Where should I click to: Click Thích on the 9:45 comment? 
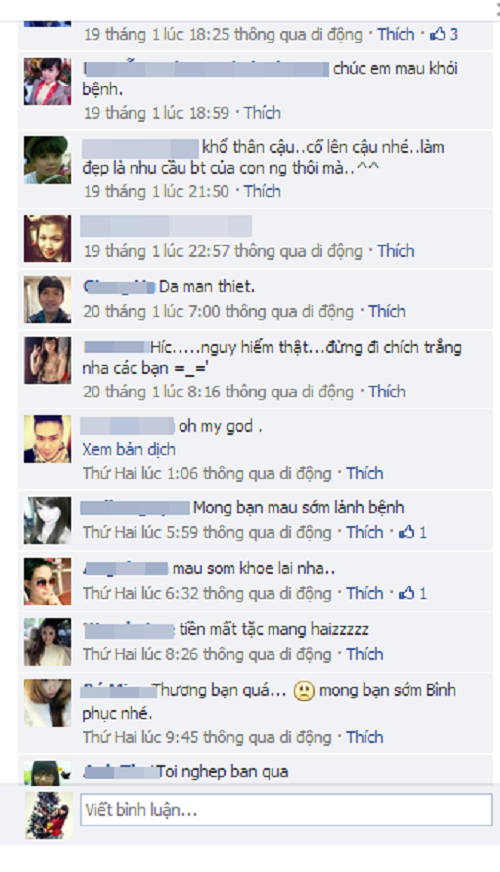365,737
